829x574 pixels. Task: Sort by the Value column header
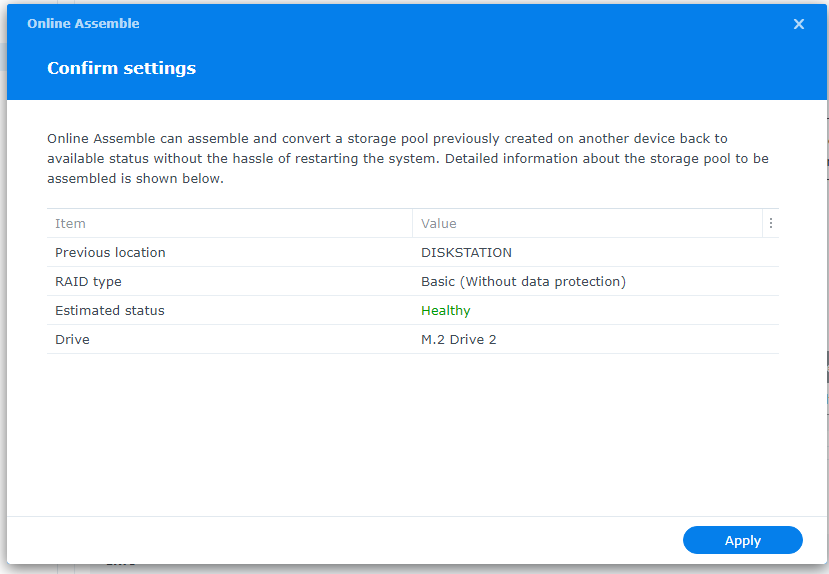click(439, 224)
